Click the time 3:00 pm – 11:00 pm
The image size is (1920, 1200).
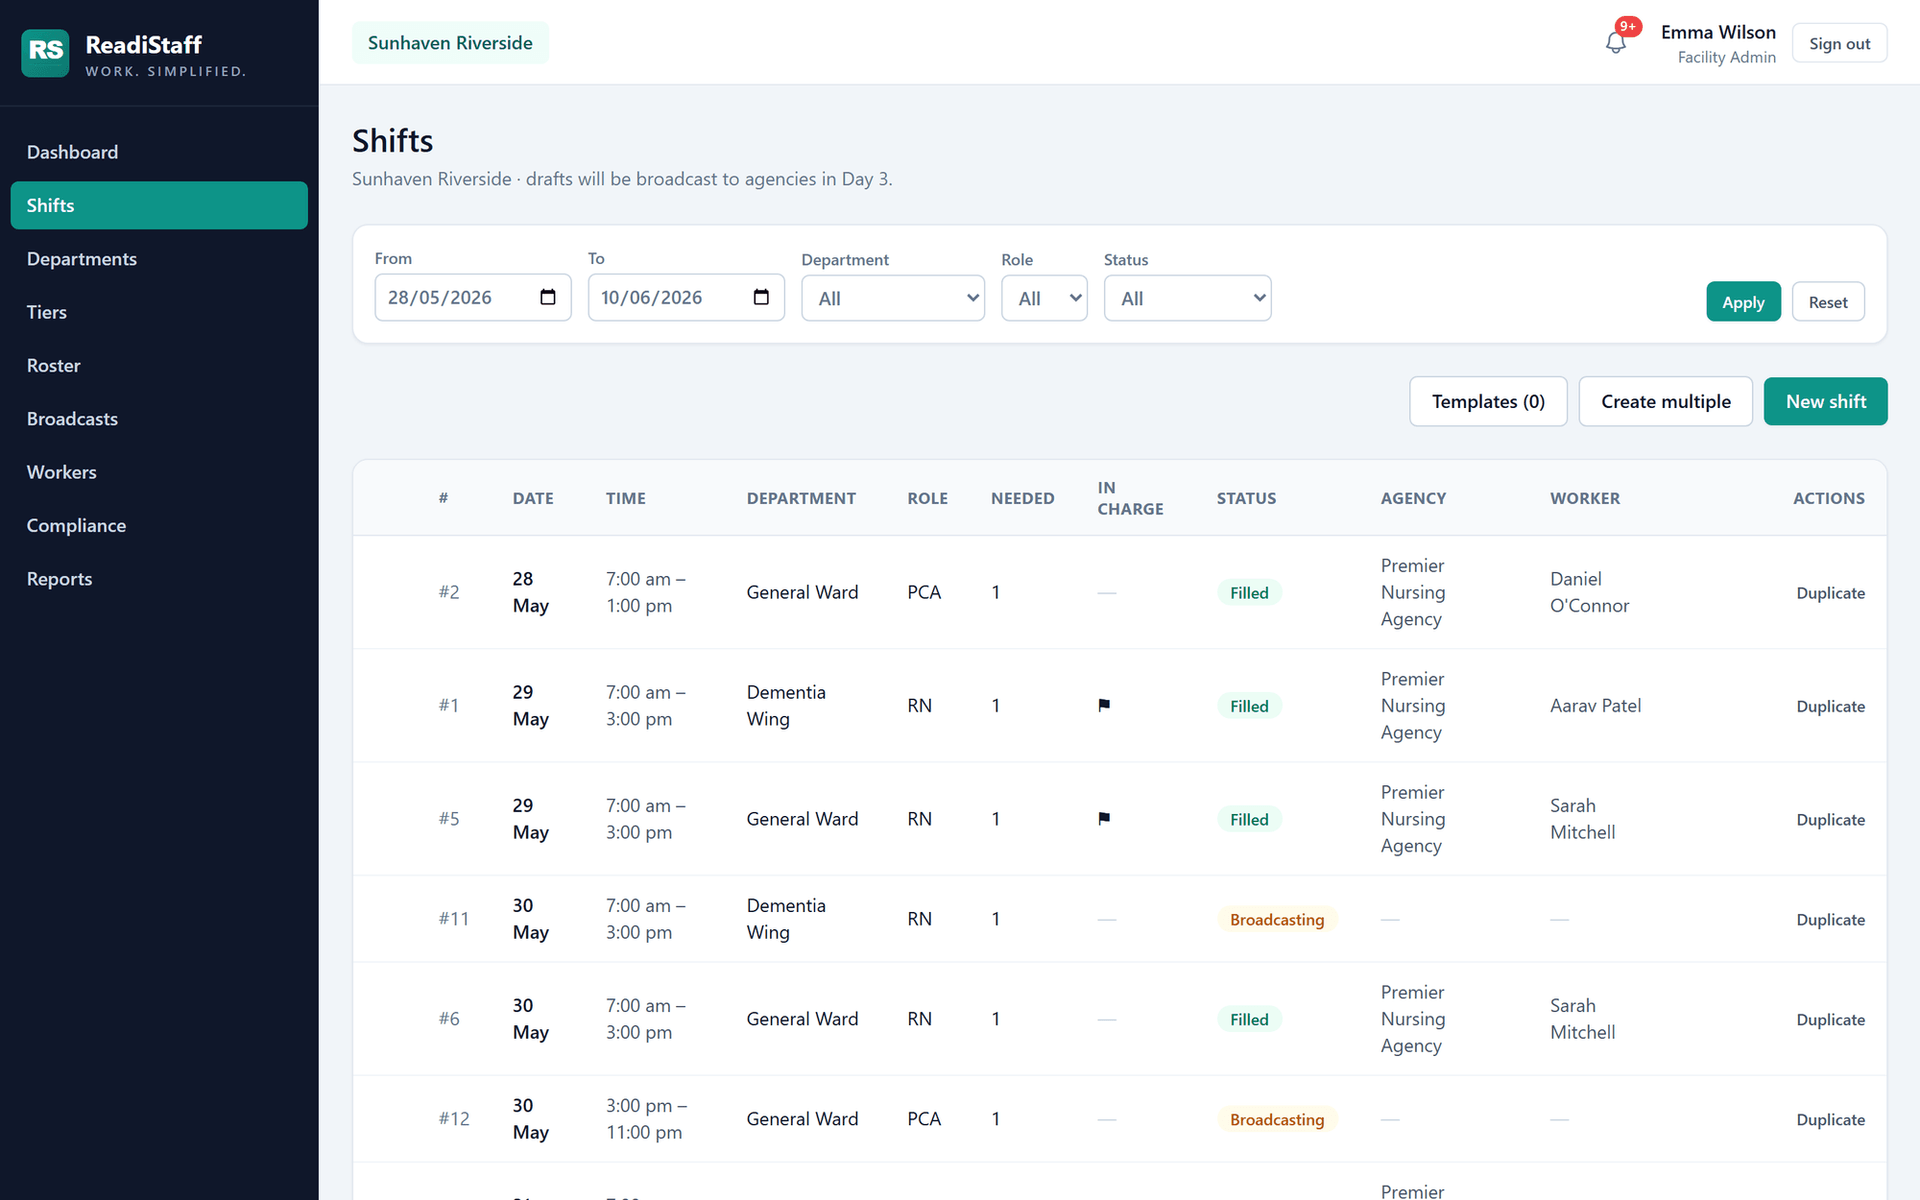[646, 1118]
